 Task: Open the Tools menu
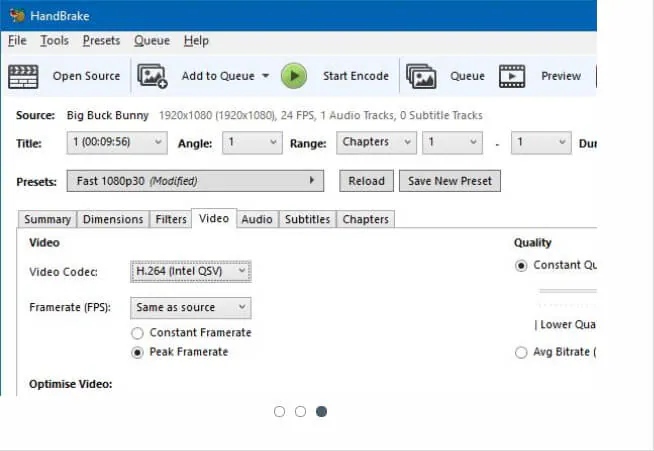click(x=54, y=40)
